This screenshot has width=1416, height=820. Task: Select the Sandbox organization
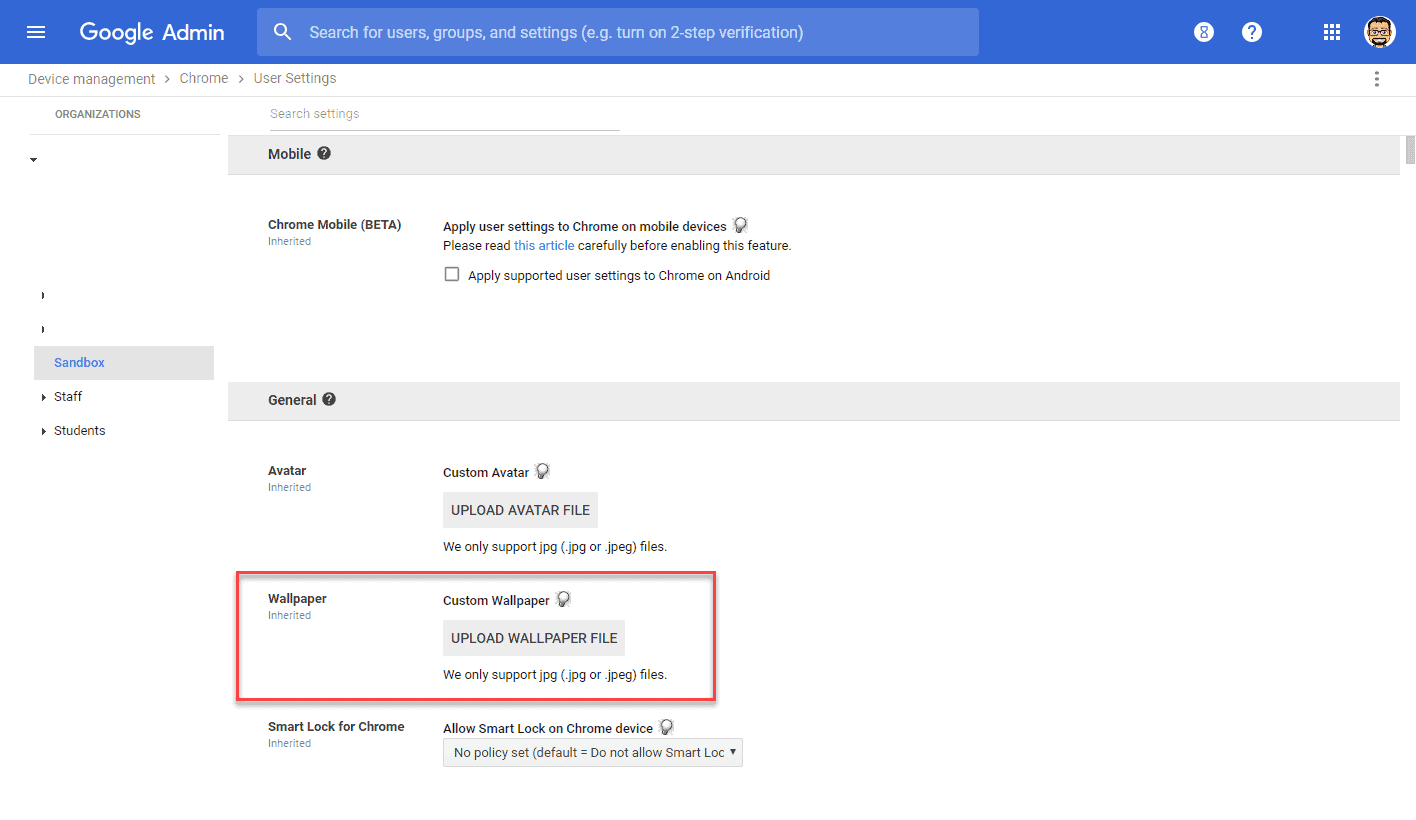[124, 363]
